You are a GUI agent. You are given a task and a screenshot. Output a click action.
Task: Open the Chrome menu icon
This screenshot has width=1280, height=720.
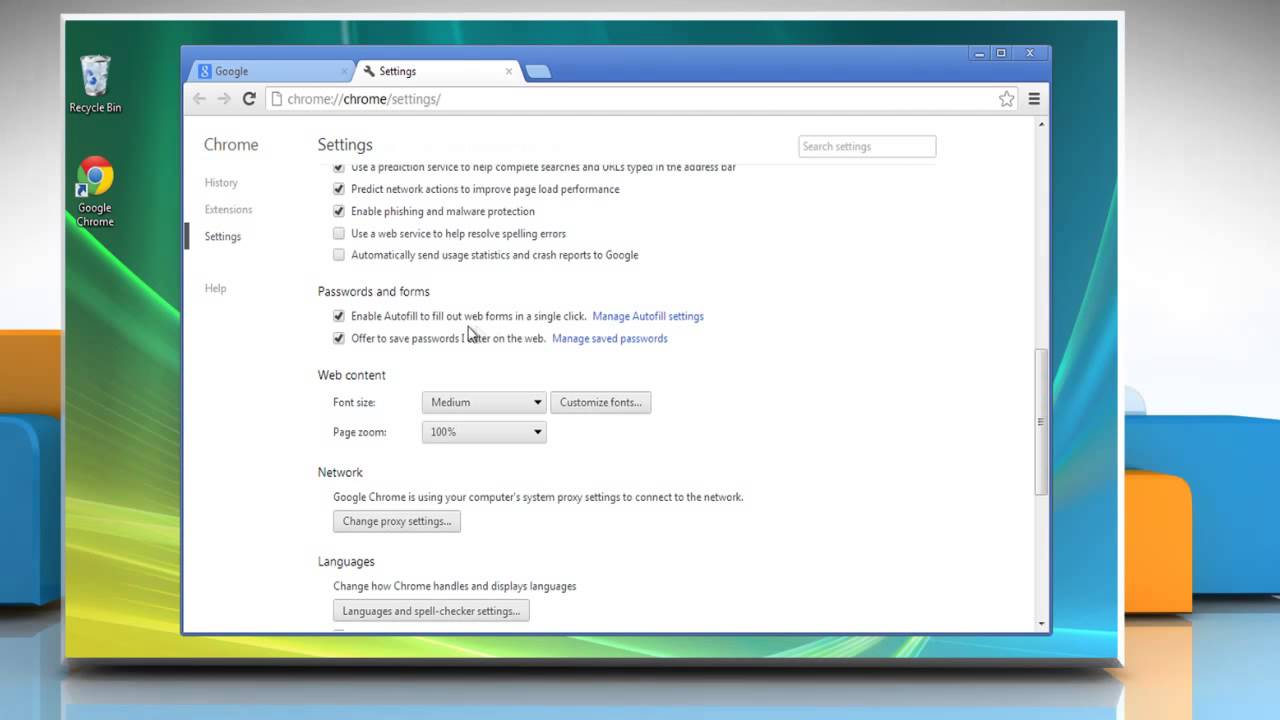[x=1034, y=99]
